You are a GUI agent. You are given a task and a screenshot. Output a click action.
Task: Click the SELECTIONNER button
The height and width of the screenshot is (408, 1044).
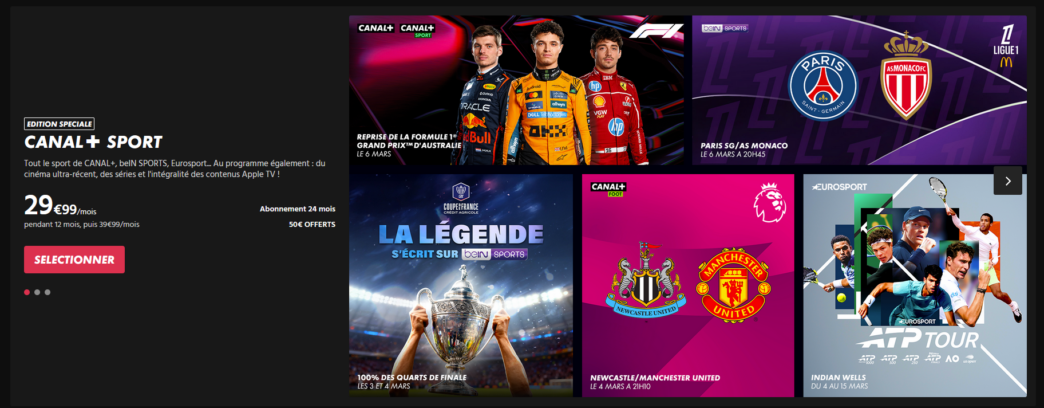pyautogui.click(x=74, y=260)
